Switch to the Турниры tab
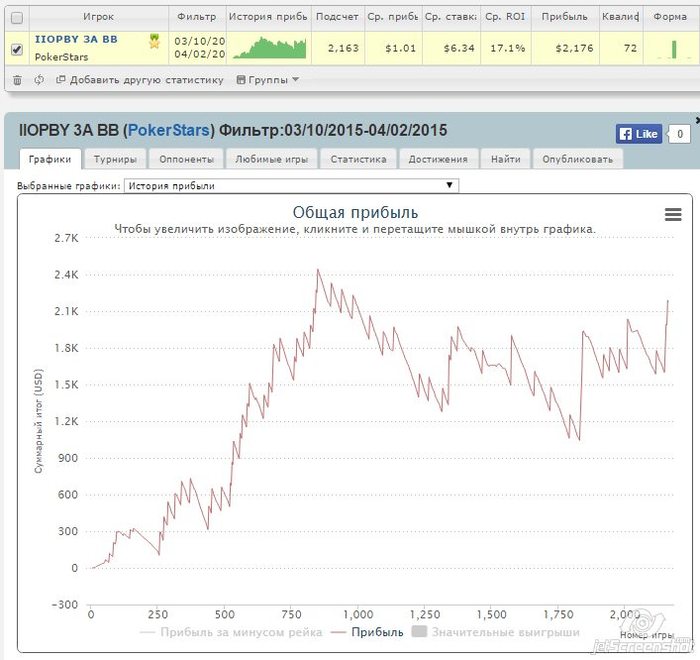Image resolution: width=700 pixels, height=660 pixels. click(x=115, y=159)
